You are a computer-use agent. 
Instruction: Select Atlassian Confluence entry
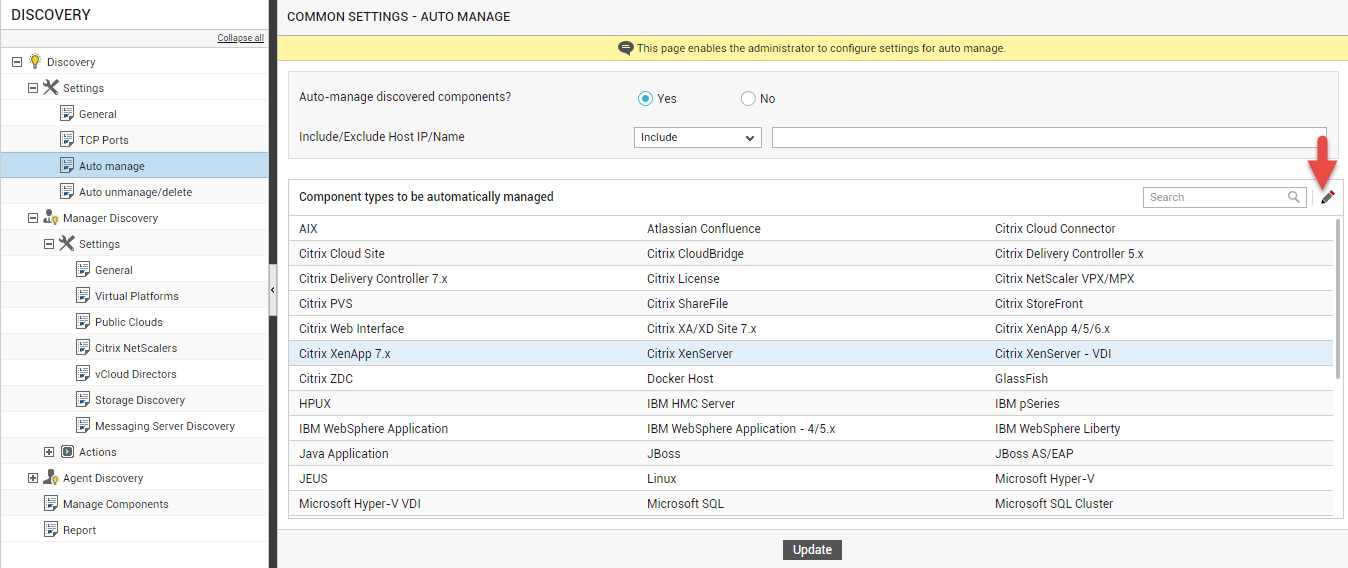[x=704, y=229]
